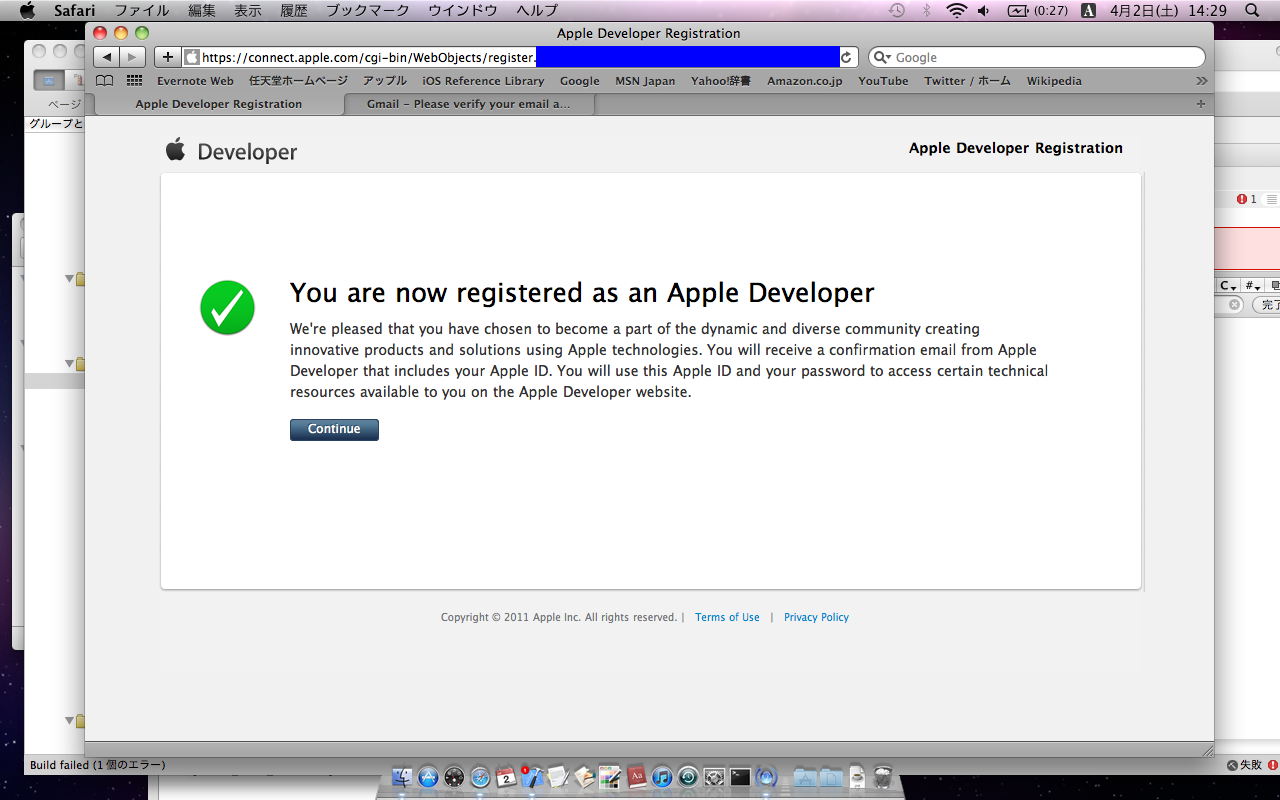Image resolution: width=1280 pixels, height=800 pixels.
Task: Open the Safari application menu
Action: click(75, 10)
